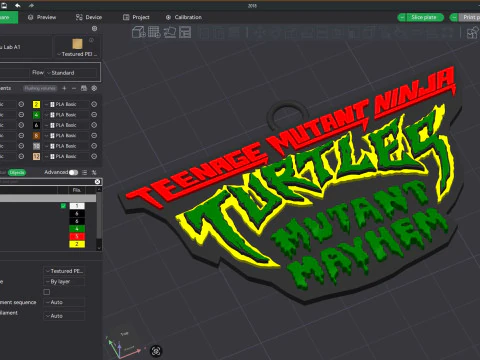Click the Textured PEI plate thumbnail
This screenshot has height=360, width=480.
77,44
